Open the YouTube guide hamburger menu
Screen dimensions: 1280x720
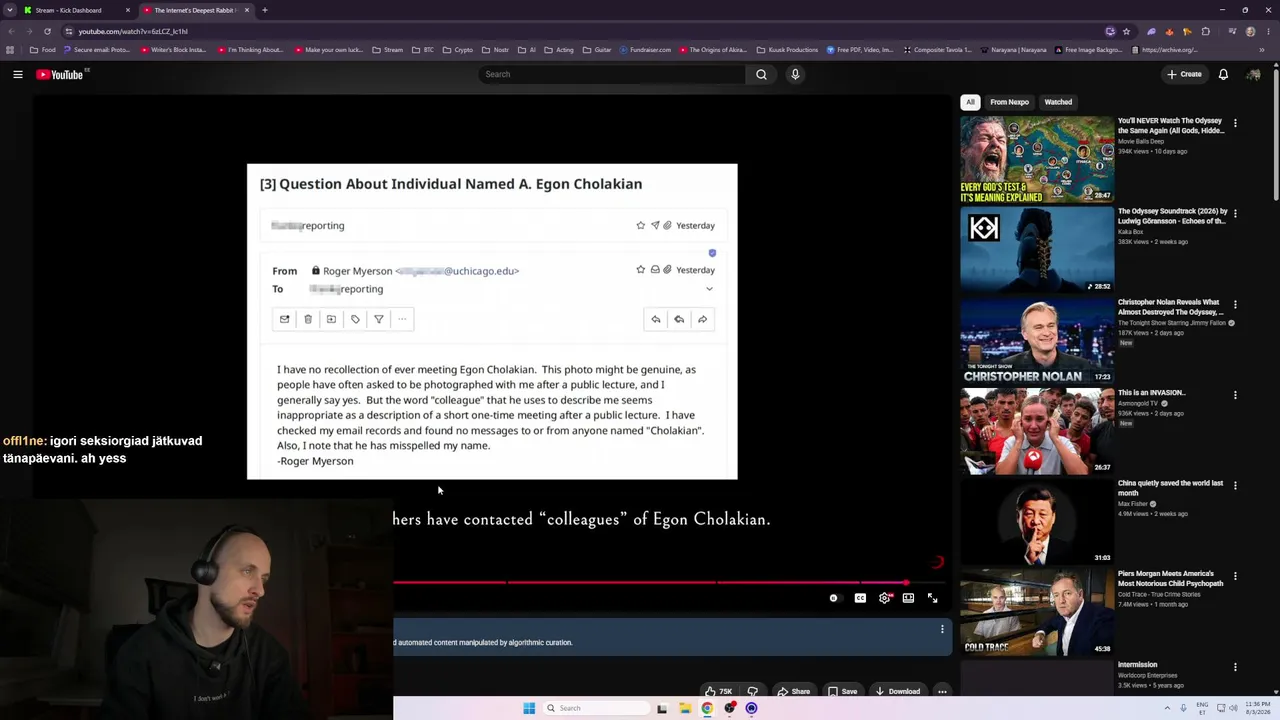(18, 74)
